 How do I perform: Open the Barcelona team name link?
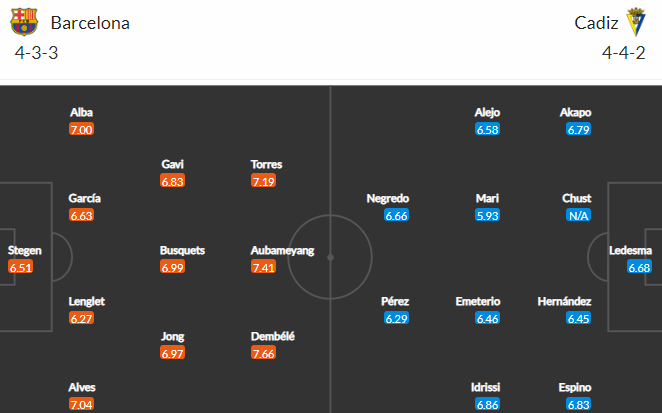pos(90,23)
